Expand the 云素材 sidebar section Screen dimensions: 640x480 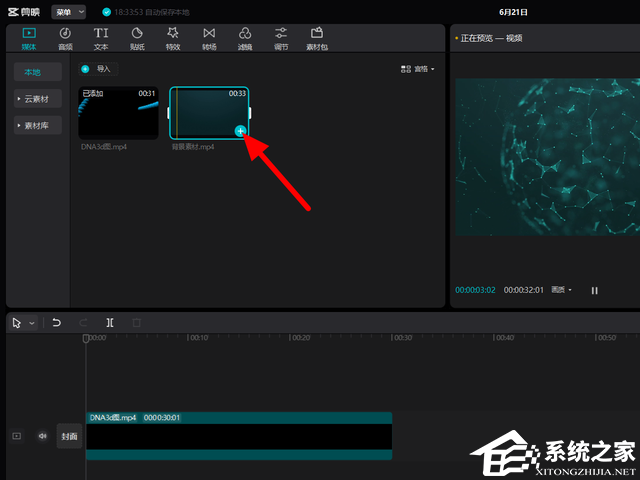(x=38, y=99)
